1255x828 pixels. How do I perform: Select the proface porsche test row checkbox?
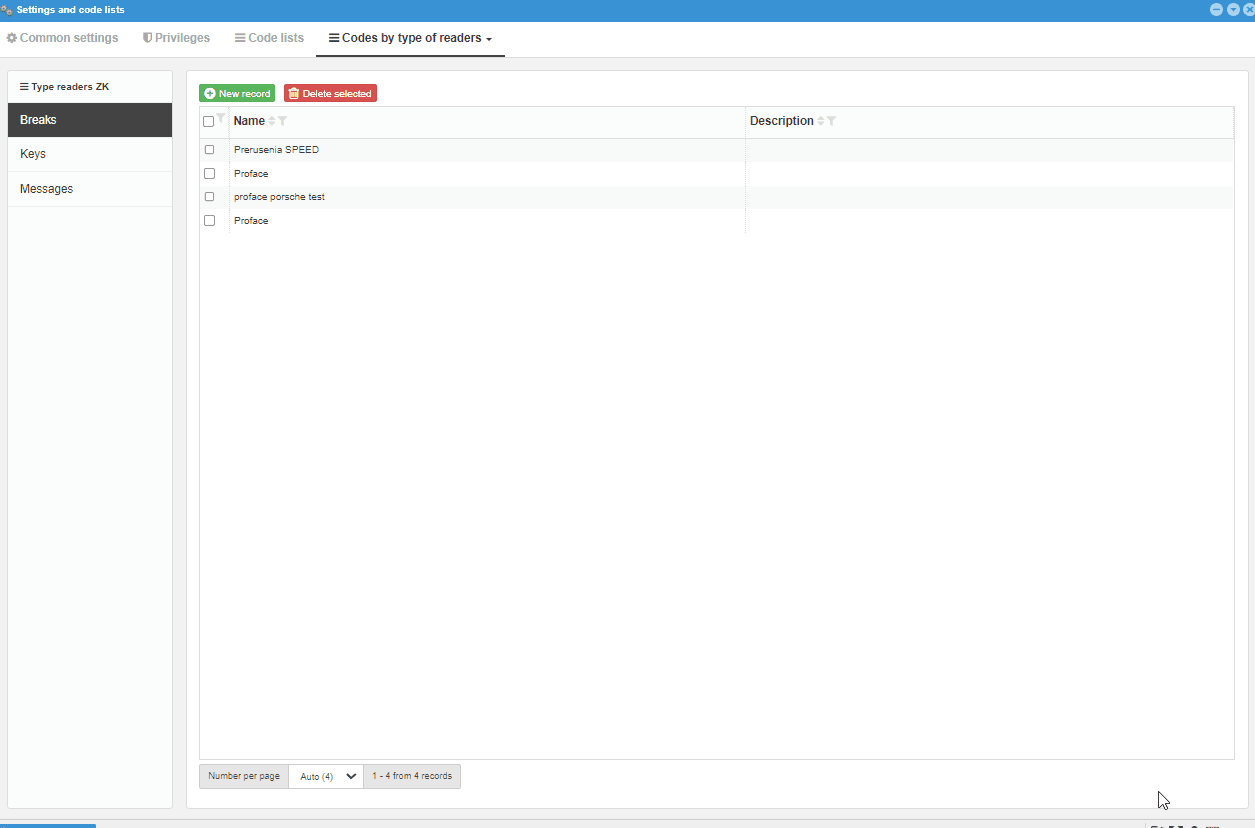tap(209, 197)
